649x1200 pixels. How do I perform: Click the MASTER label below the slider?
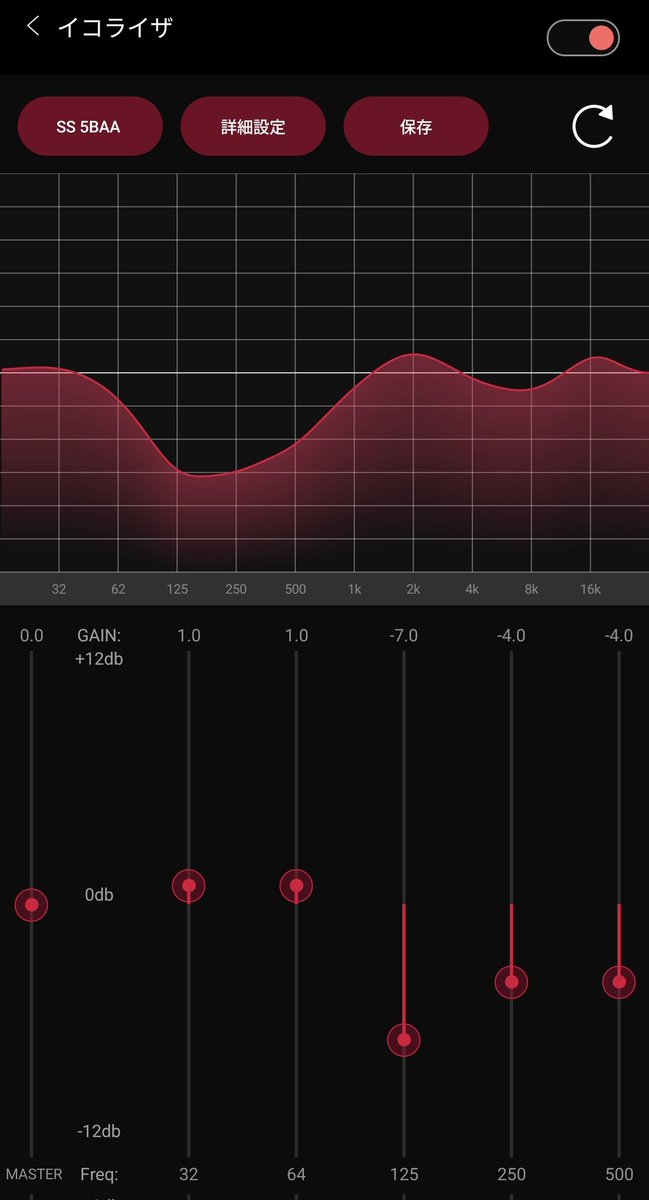[x=34, y=1174]
